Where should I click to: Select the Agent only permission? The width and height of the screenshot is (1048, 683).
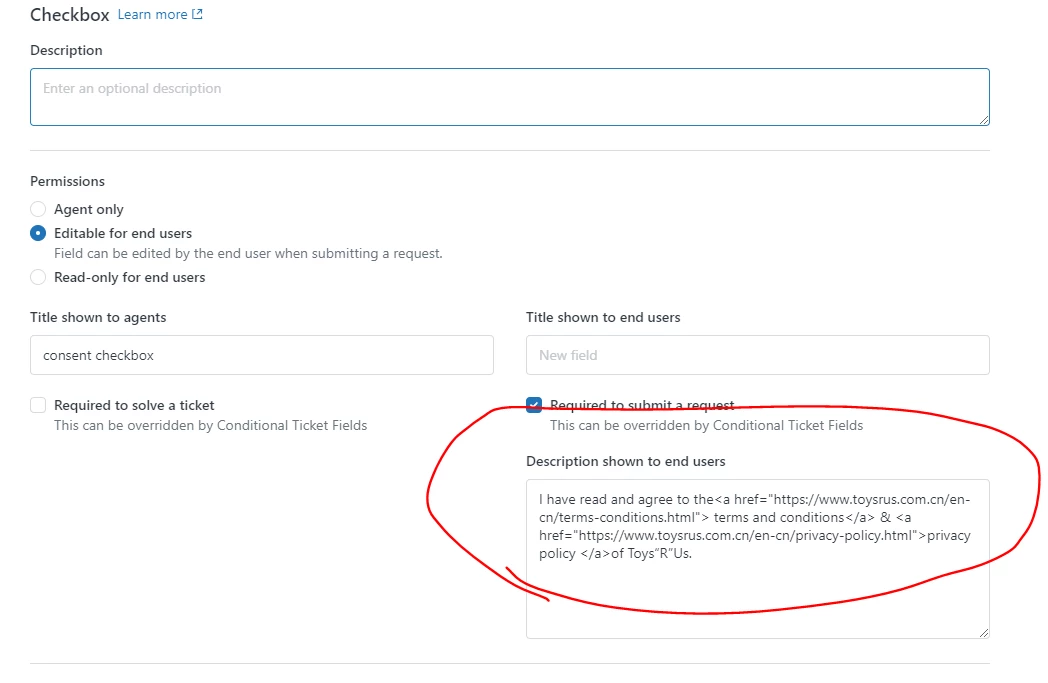[x=38, y=209]
